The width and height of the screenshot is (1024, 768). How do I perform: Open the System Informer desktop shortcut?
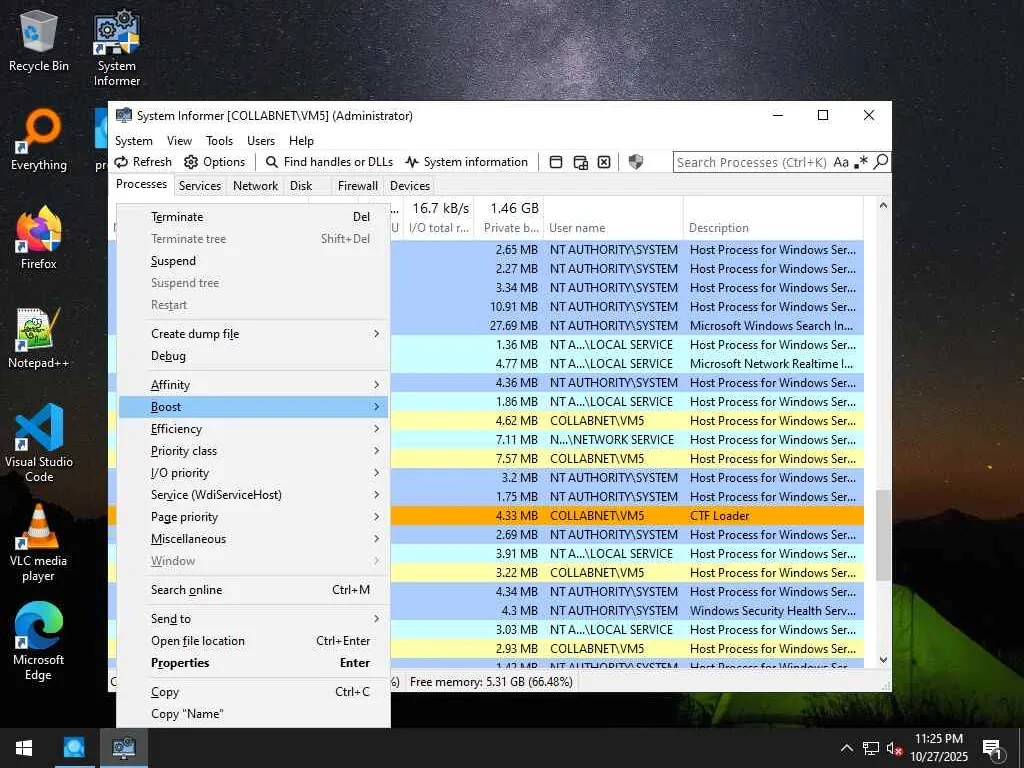click(x=117, y=48)
